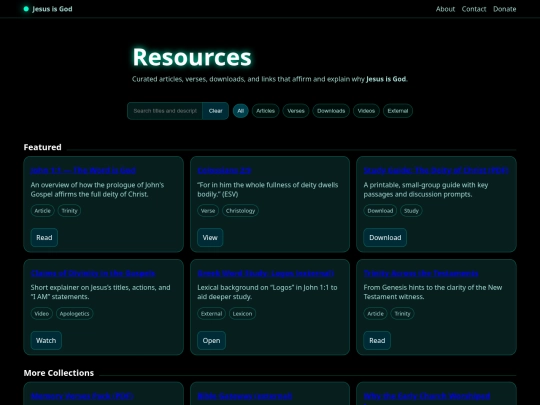Select the All filter chip

click(x=240, y=111)
